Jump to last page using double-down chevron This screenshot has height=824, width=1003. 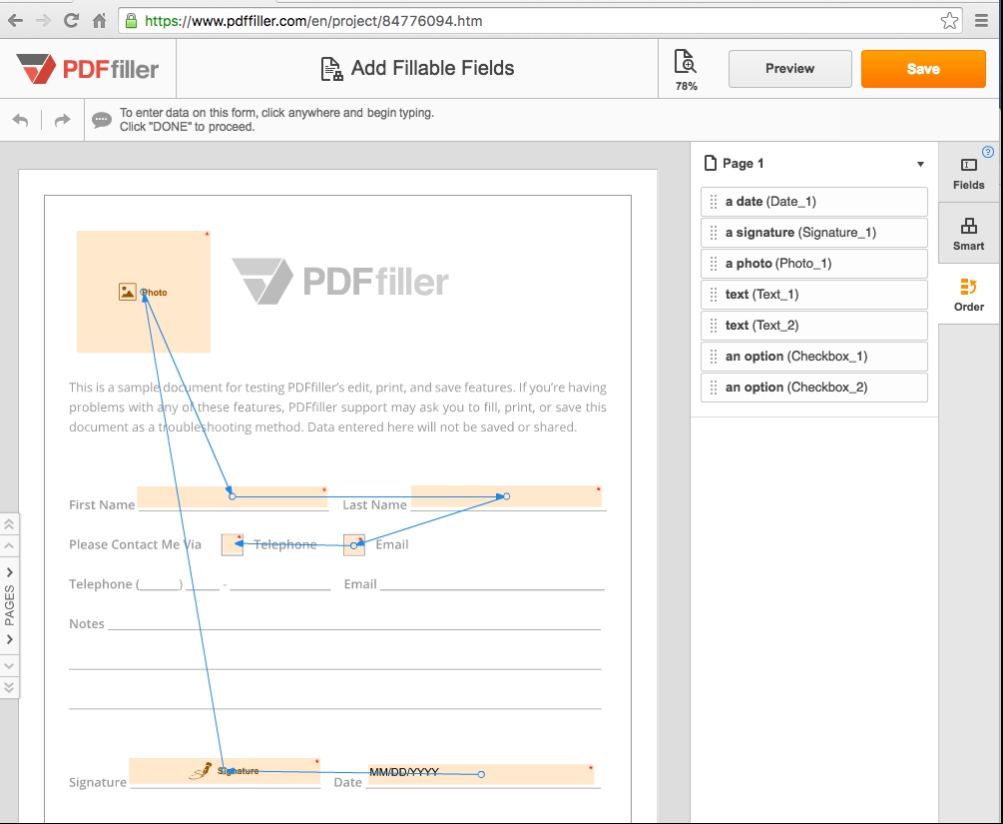point(9,688)
